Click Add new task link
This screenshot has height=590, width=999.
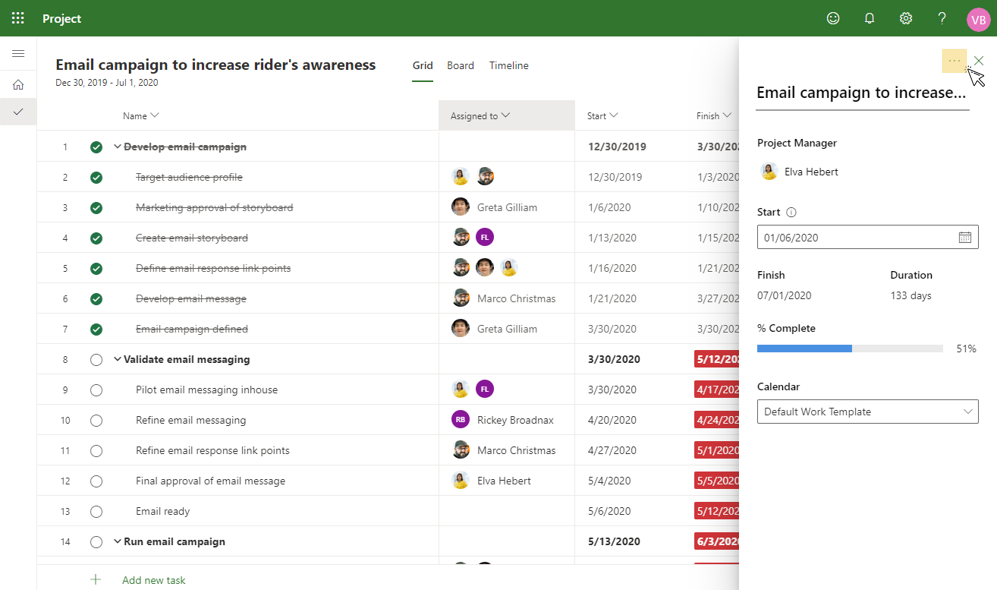(x=154, y=580)
